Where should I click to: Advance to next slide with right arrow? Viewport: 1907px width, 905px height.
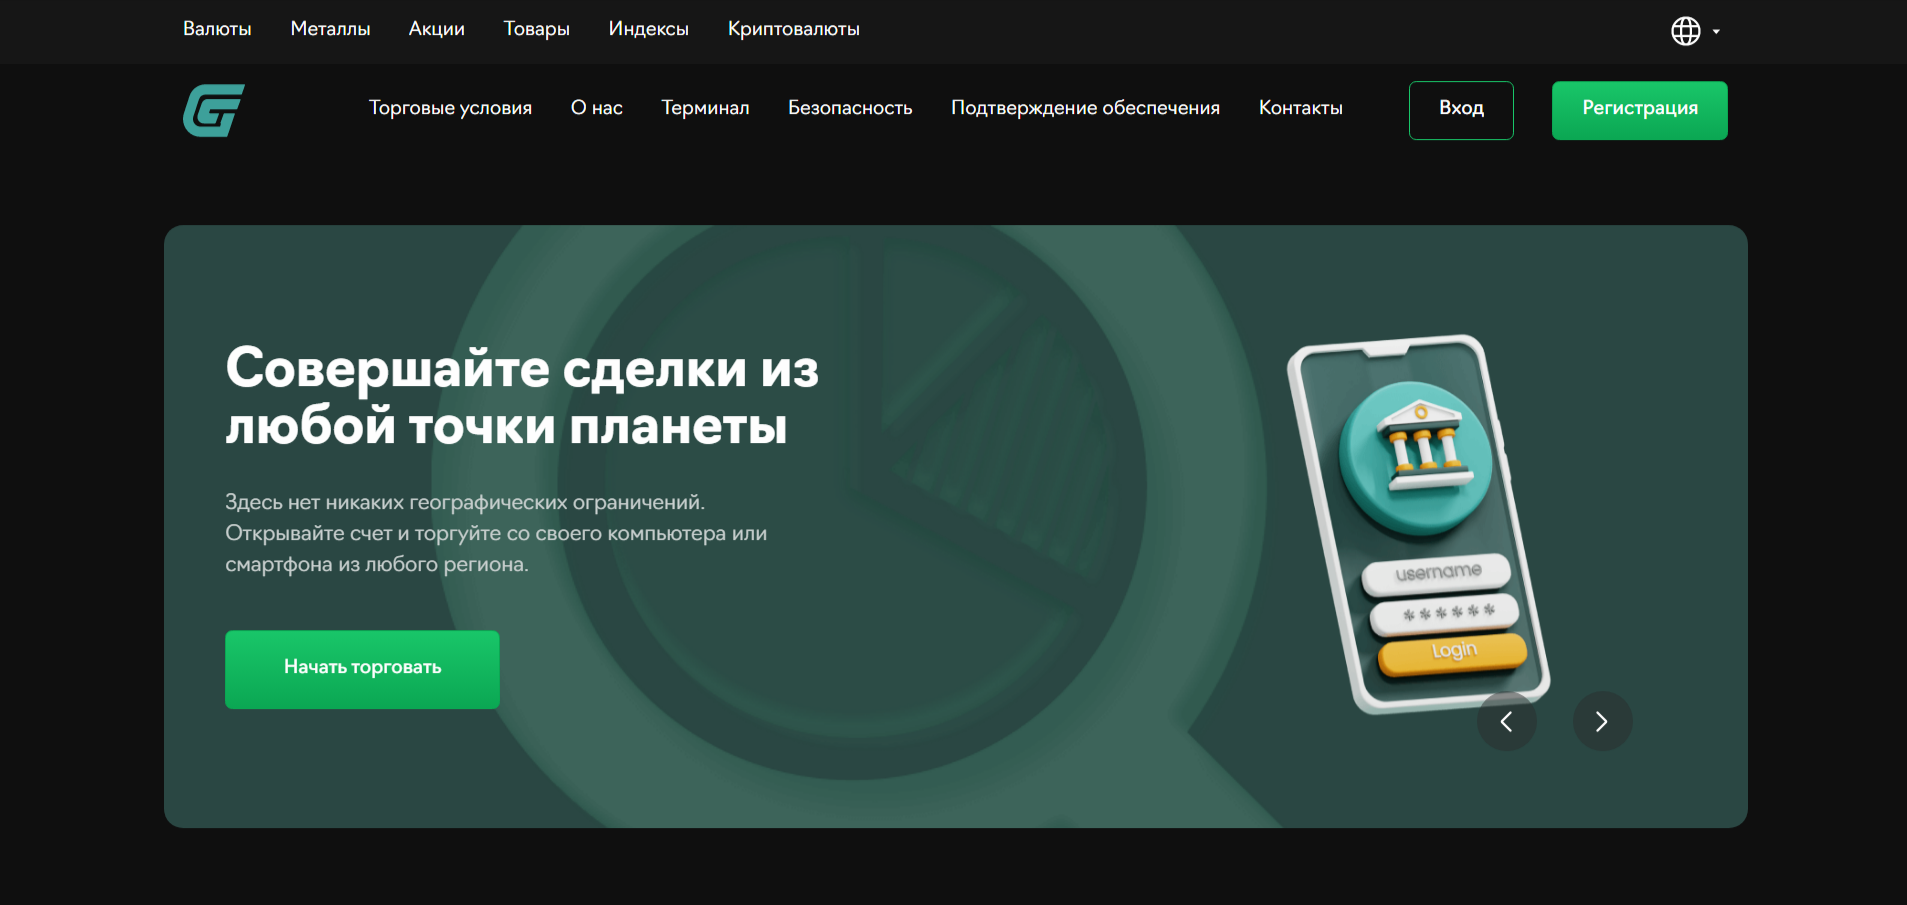[x=1602, y=721]
